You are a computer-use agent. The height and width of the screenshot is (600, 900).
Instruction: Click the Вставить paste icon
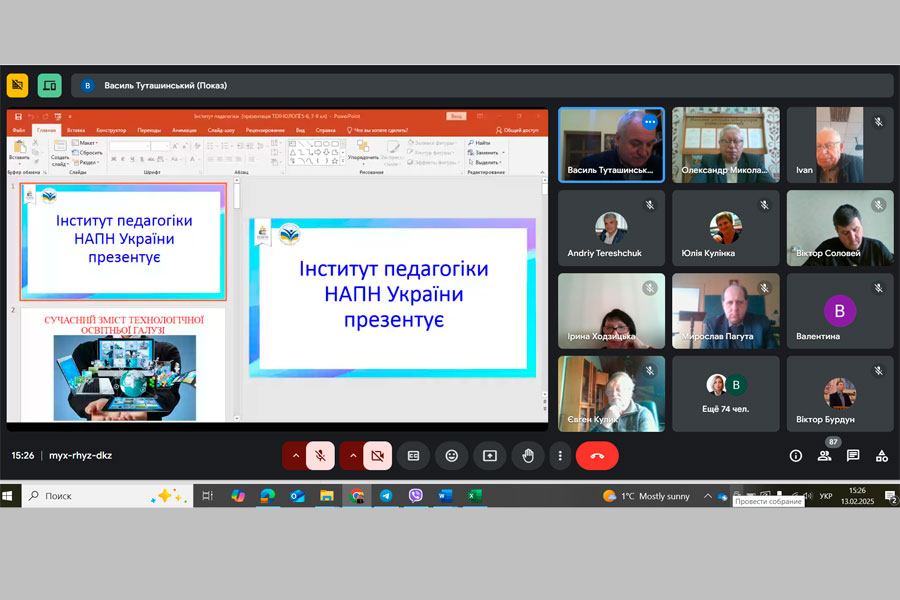pyautogui.click(x=19, y=150)
